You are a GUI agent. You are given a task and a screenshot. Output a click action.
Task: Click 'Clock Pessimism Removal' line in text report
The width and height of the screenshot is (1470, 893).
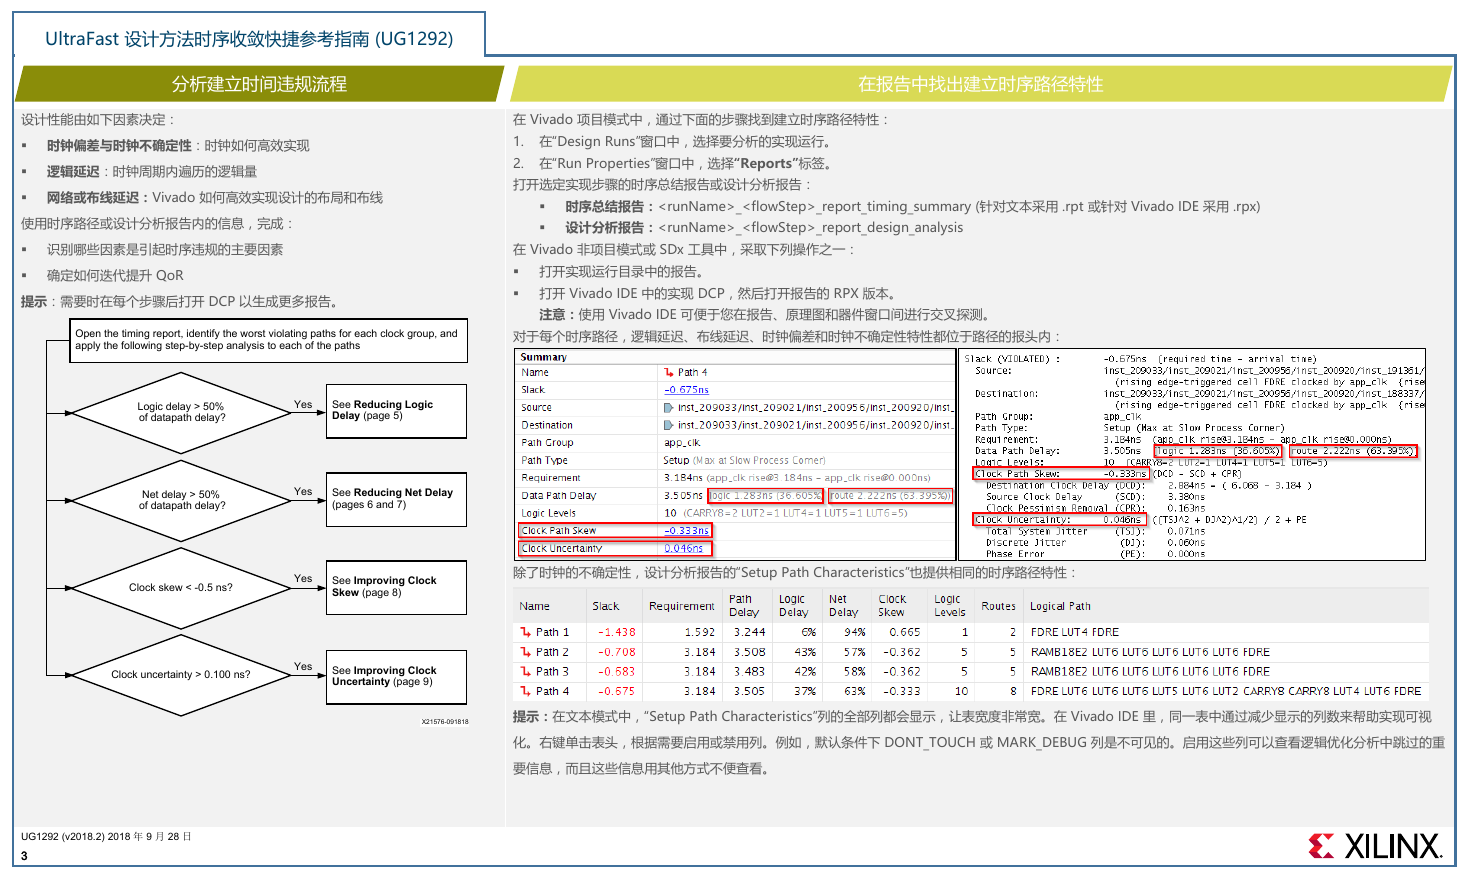(x=1097, y=508)
